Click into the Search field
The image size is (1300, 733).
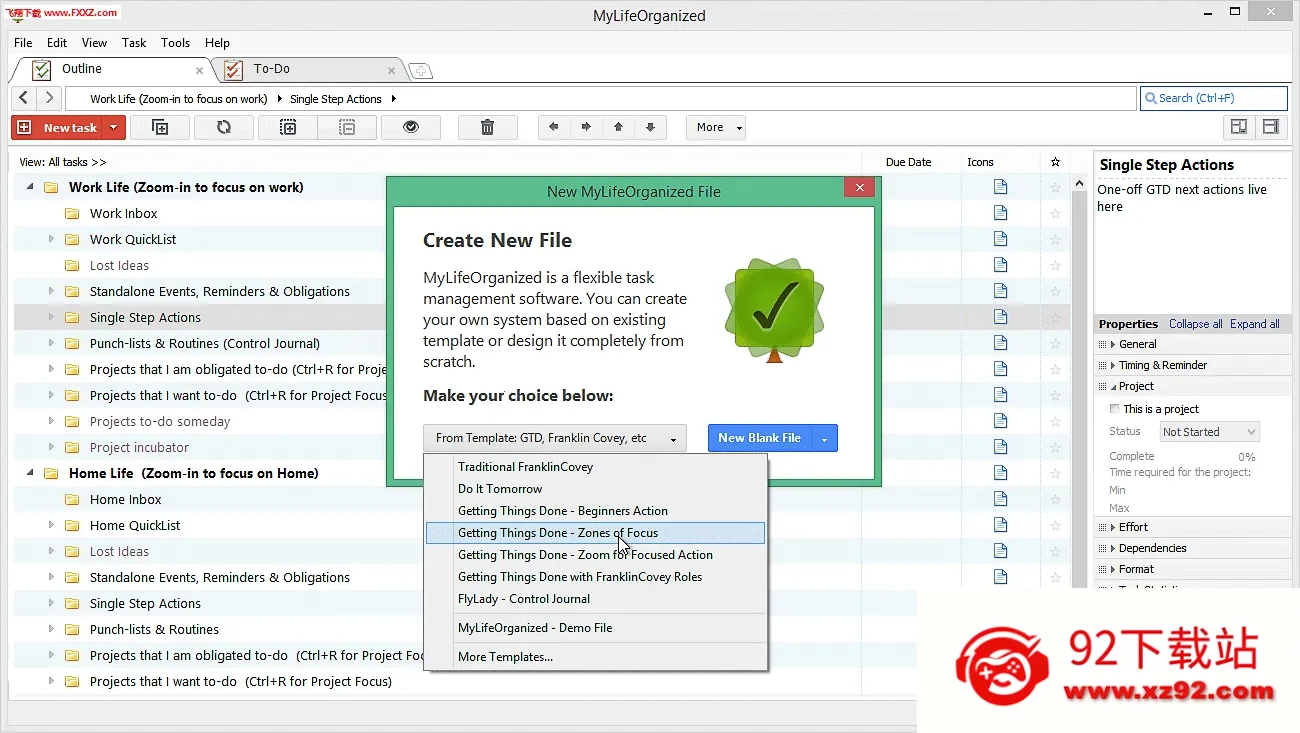click(1214, 98)
